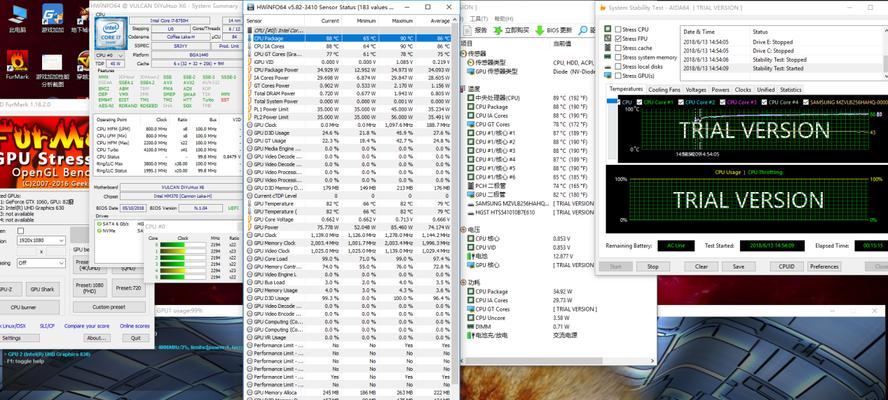Viewport: 888px width, 400px height.
Task: Click the HWiNFO64 title bar app icon
Action: [x=250, y=7]
